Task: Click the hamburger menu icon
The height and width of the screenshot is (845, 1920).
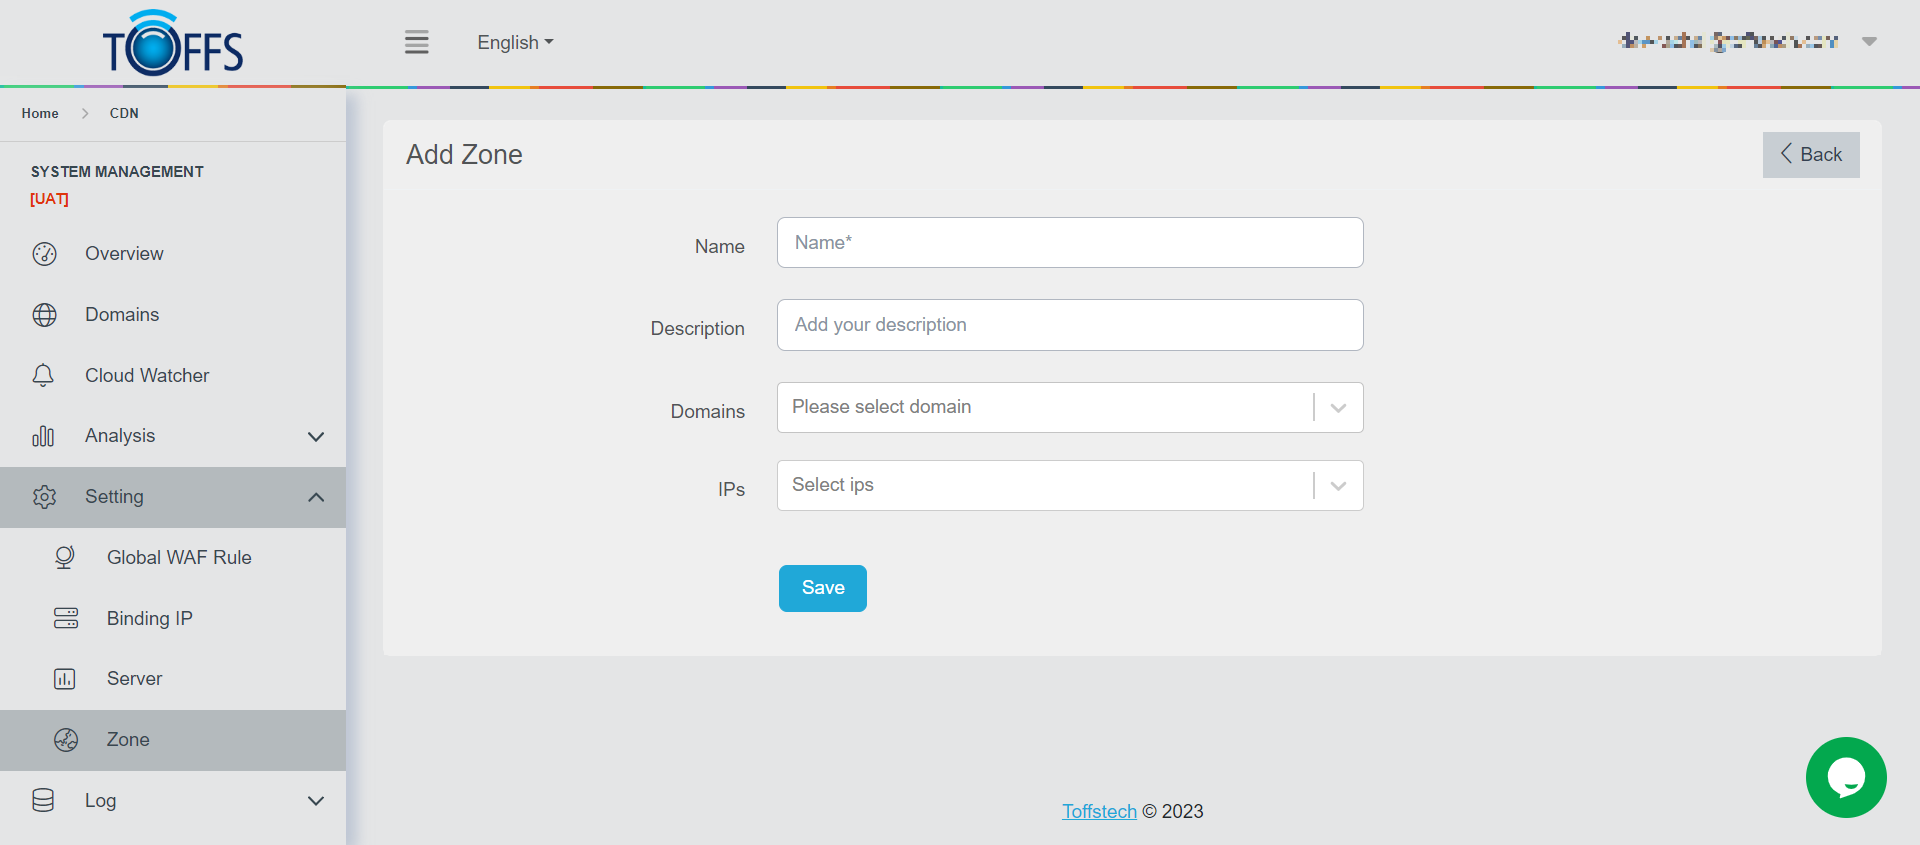Action: point(417,42)
